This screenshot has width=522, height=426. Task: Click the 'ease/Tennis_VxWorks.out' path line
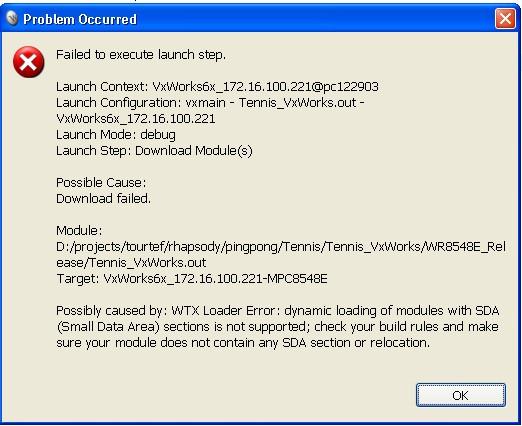131,263
